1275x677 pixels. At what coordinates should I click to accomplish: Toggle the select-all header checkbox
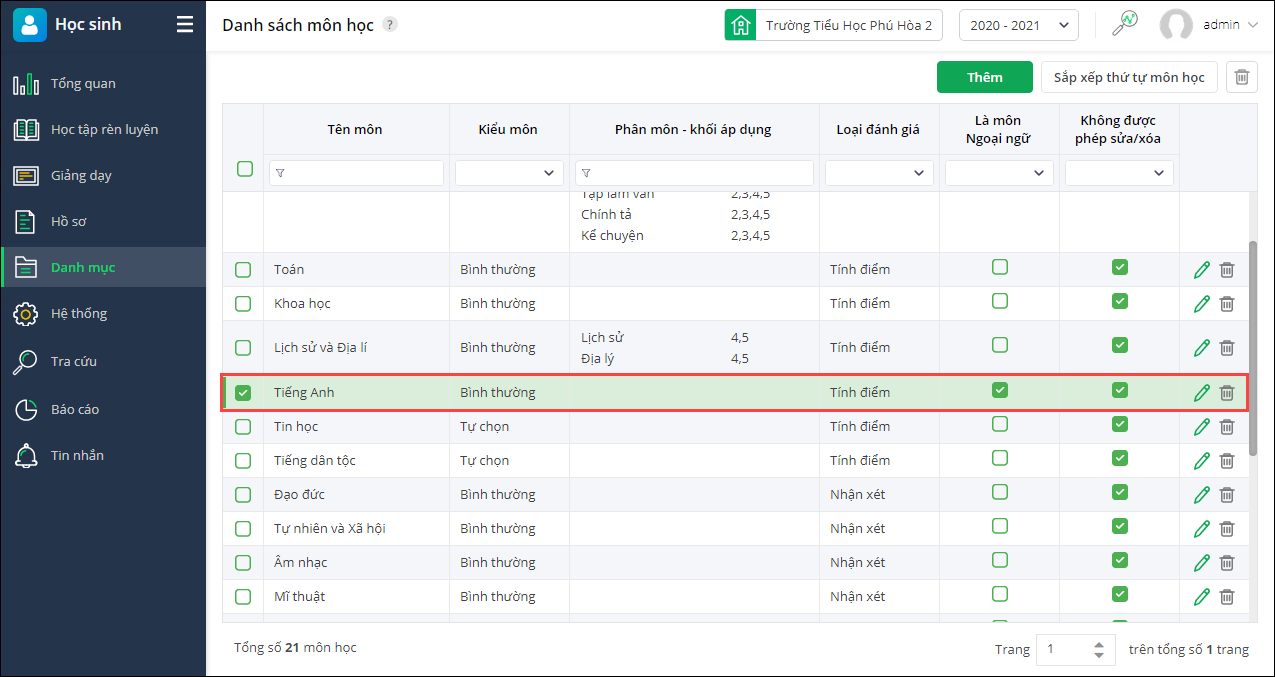click(245, 169)
